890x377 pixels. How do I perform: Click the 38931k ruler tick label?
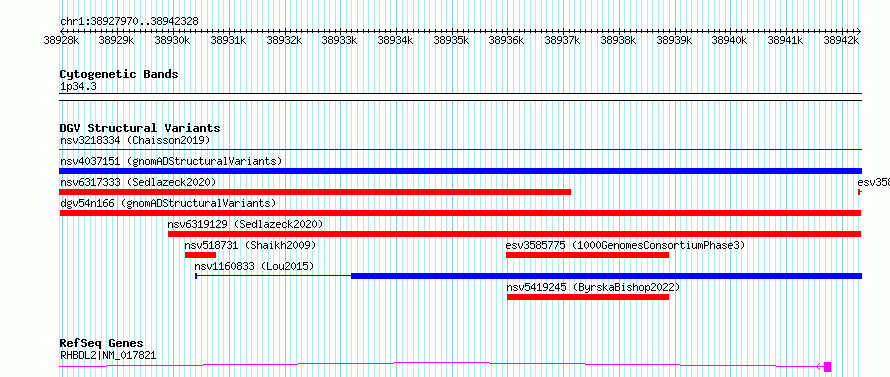click(228, 40)
